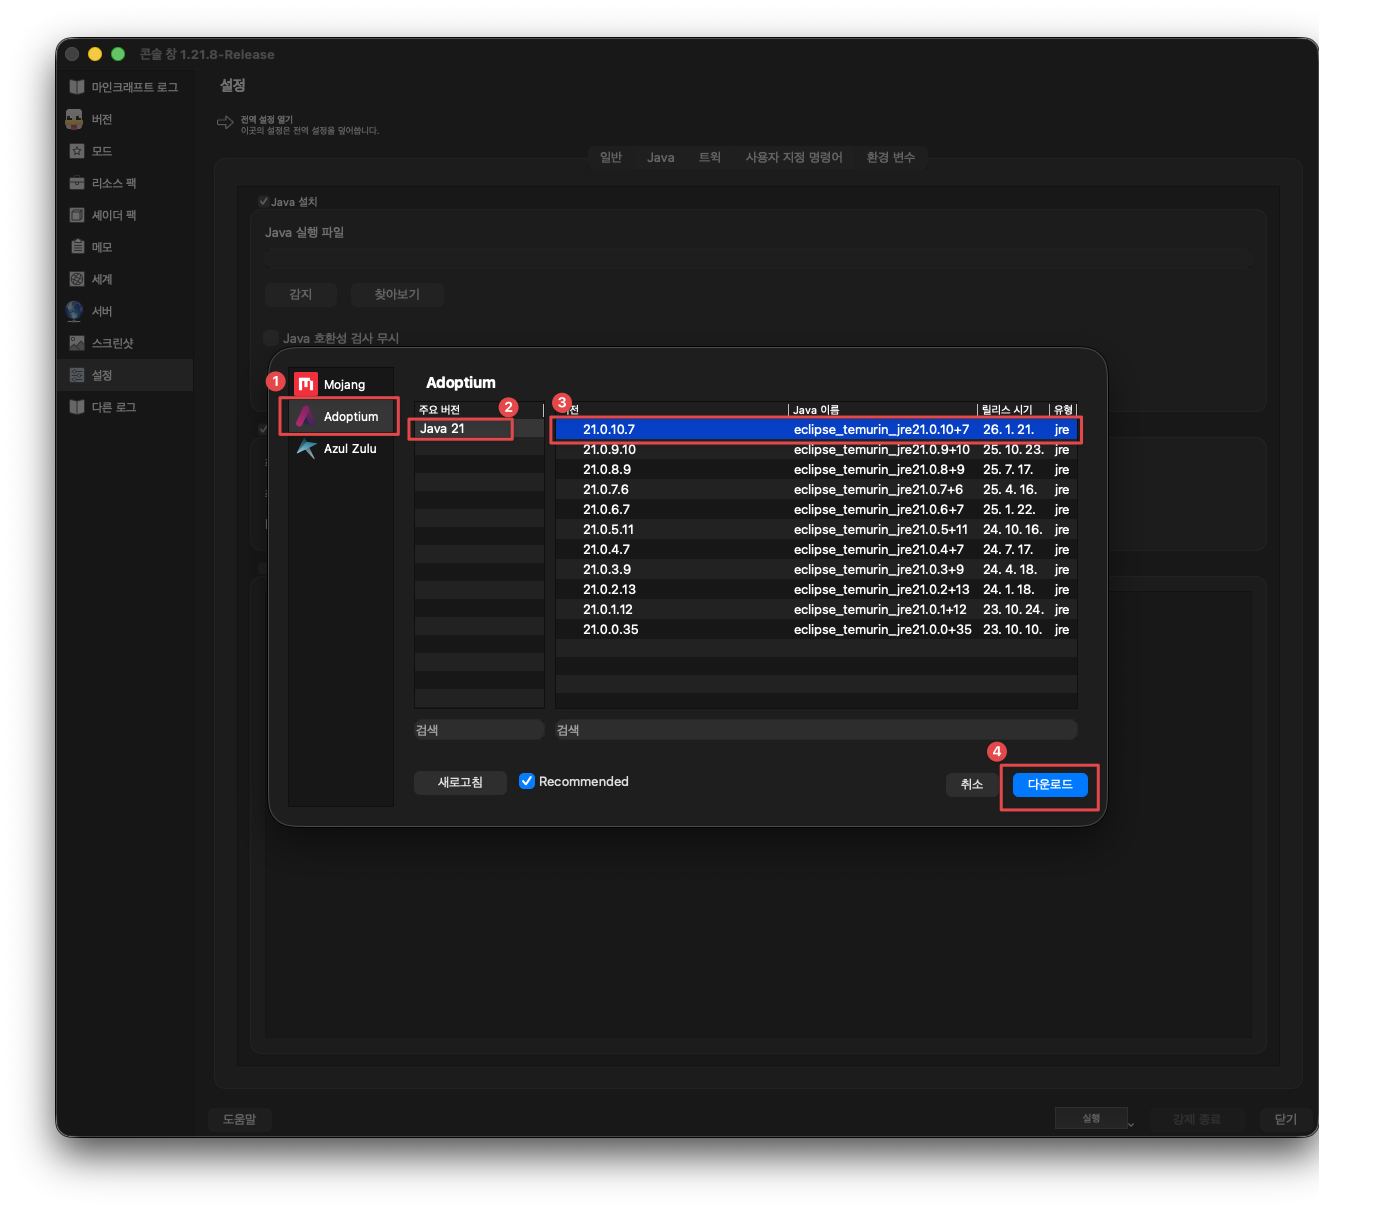Open the 세계 sidebar icon
This screenshot has width=1375, height=1211.
tap(76, 279)
